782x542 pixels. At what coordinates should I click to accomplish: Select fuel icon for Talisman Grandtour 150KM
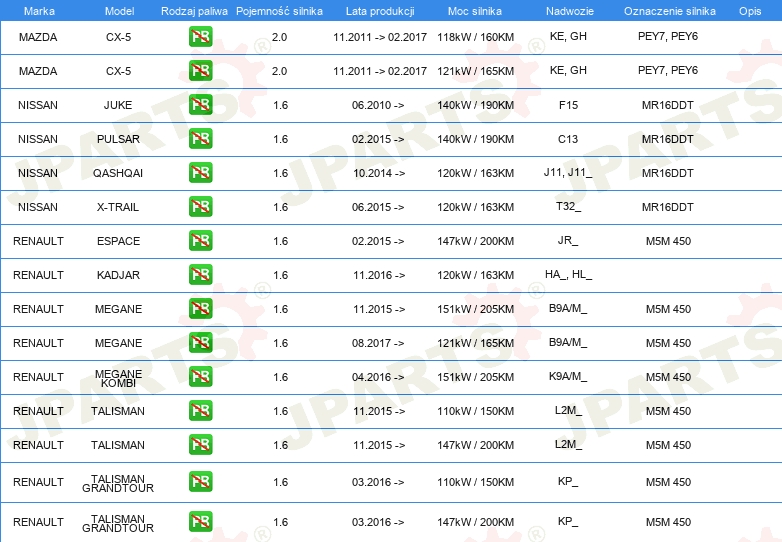pos(200,482)
